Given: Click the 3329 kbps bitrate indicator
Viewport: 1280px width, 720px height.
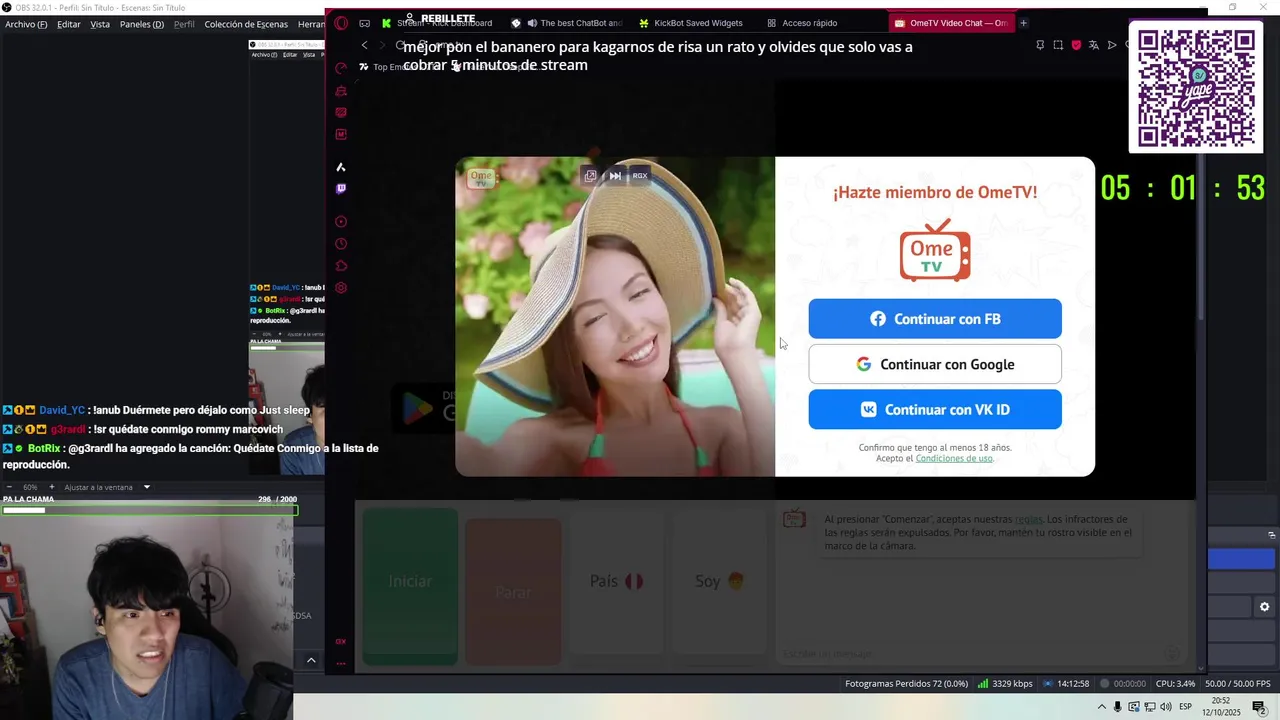Looking at the screenshot, I should click(1005, 684).
